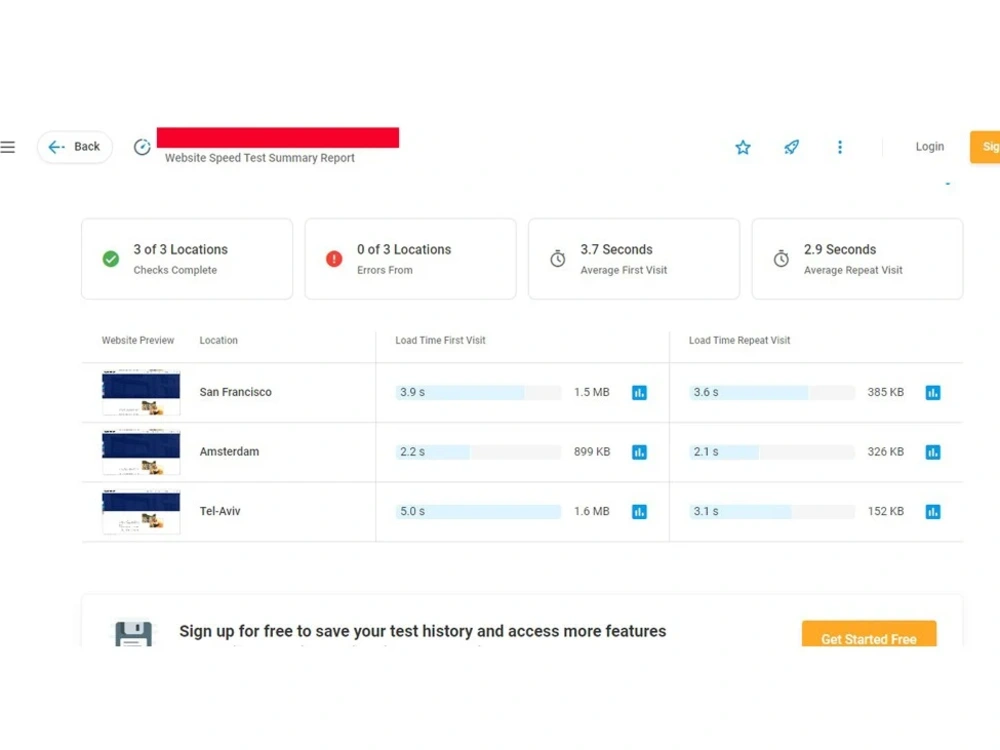Click the 152 KB size value
1000x750 pixels.
pyautogui.click(x=886, y=511)
